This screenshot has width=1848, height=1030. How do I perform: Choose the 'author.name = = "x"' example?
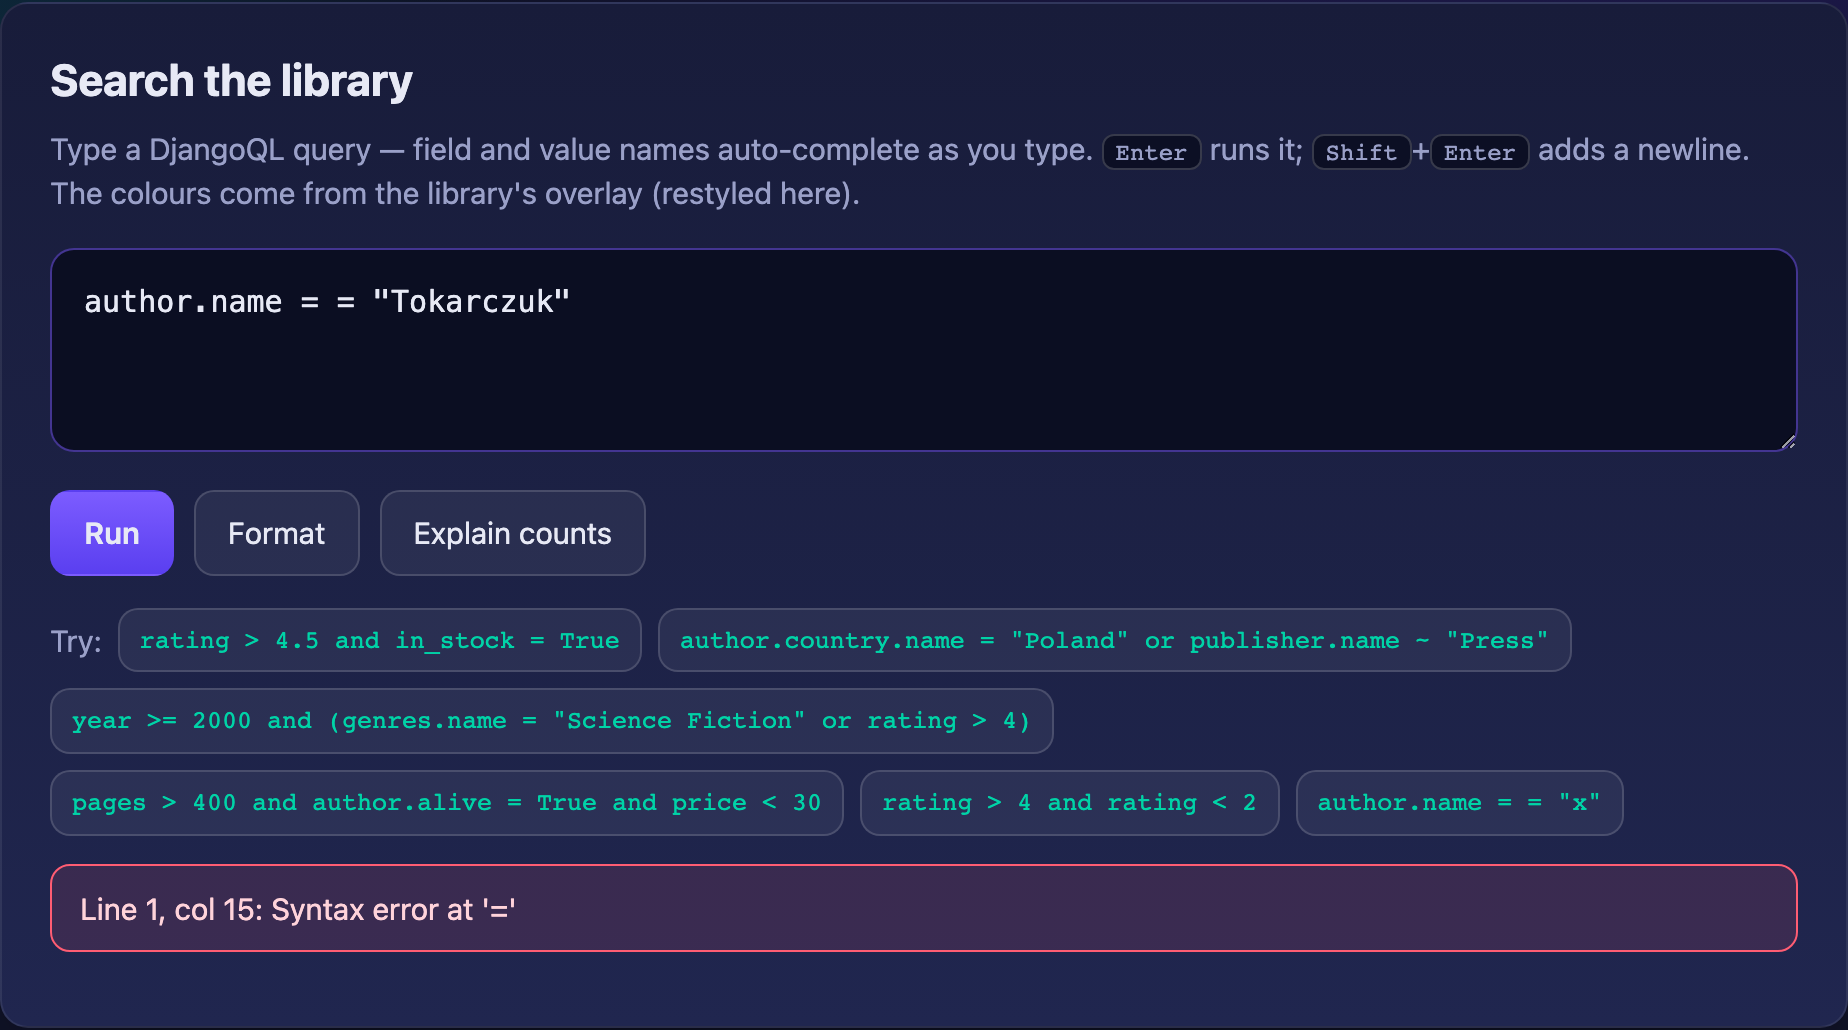[x=1460, y=803]
